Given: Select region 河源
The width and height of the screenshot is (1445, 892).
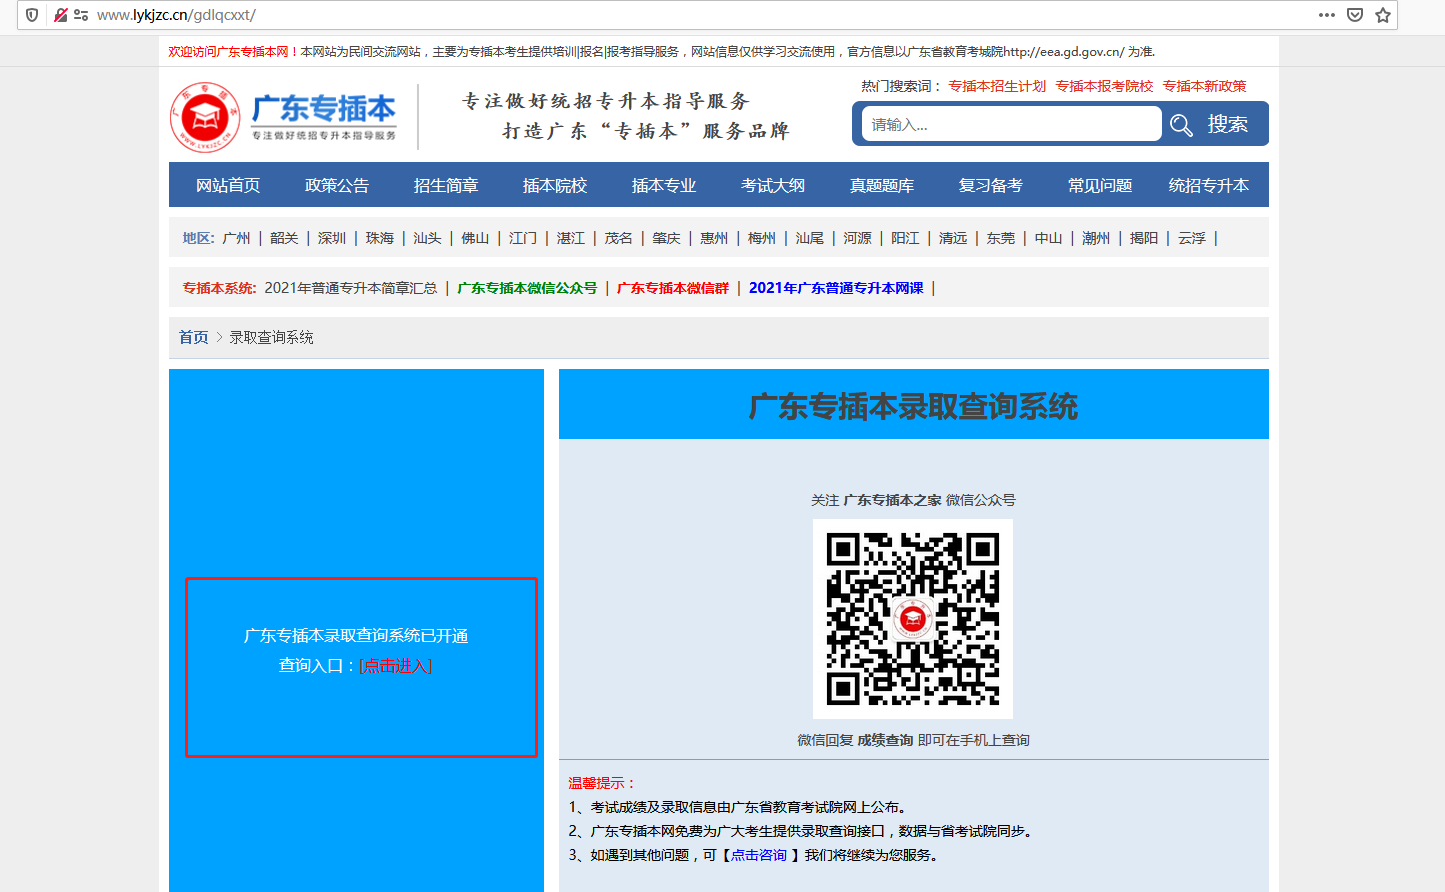Looking at the screenshot, I should pos(857,238).
